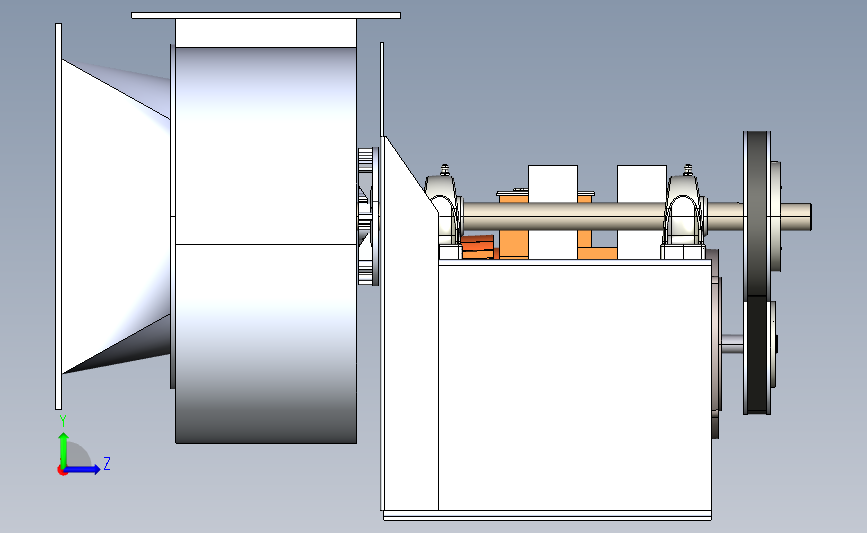The image size is (867, 533).
Task: Select the grease nipple on left bearing
Action: tap(445, 169)
